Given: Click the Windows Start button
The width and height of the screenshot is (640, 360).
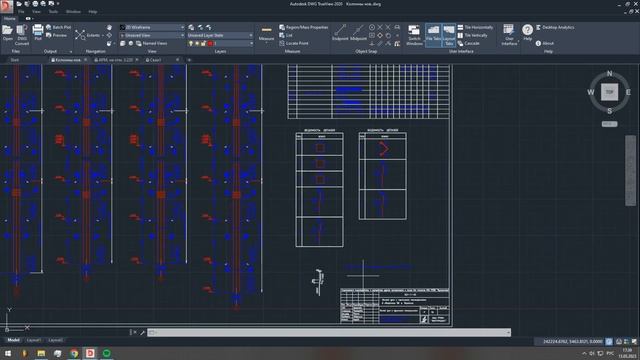Looking at the screenshot, I should pos(8,353).
